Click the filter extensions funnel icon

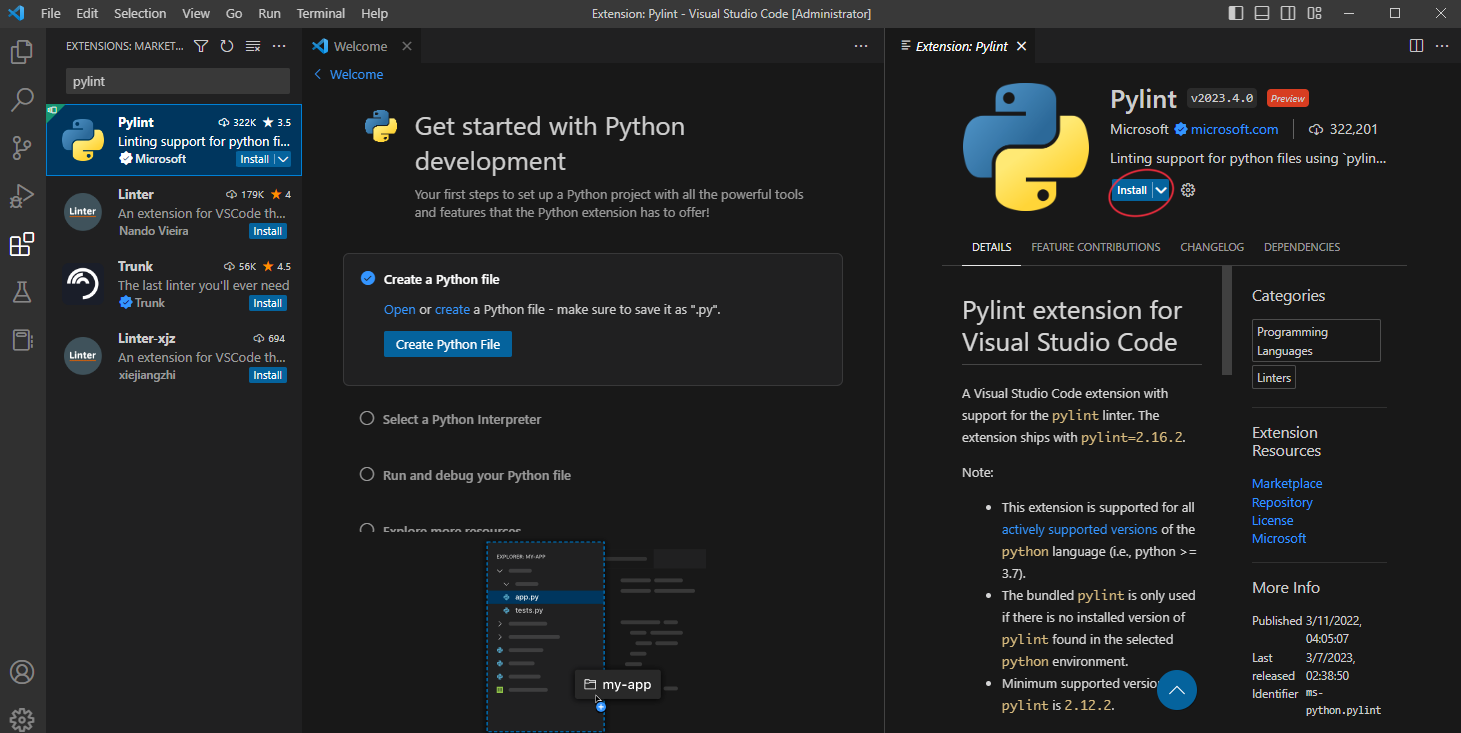[201, 46]
